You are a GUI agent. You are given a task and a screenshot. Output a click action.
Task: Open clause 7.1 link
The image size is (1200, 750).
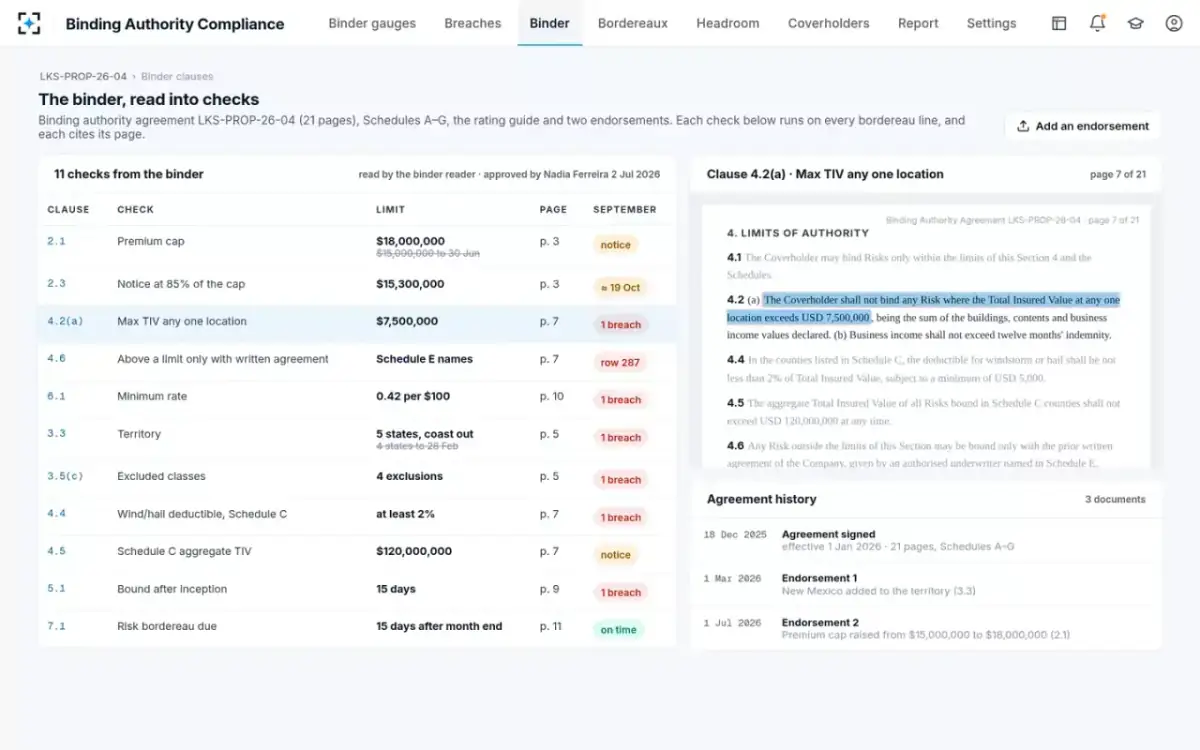click(56, 627)
